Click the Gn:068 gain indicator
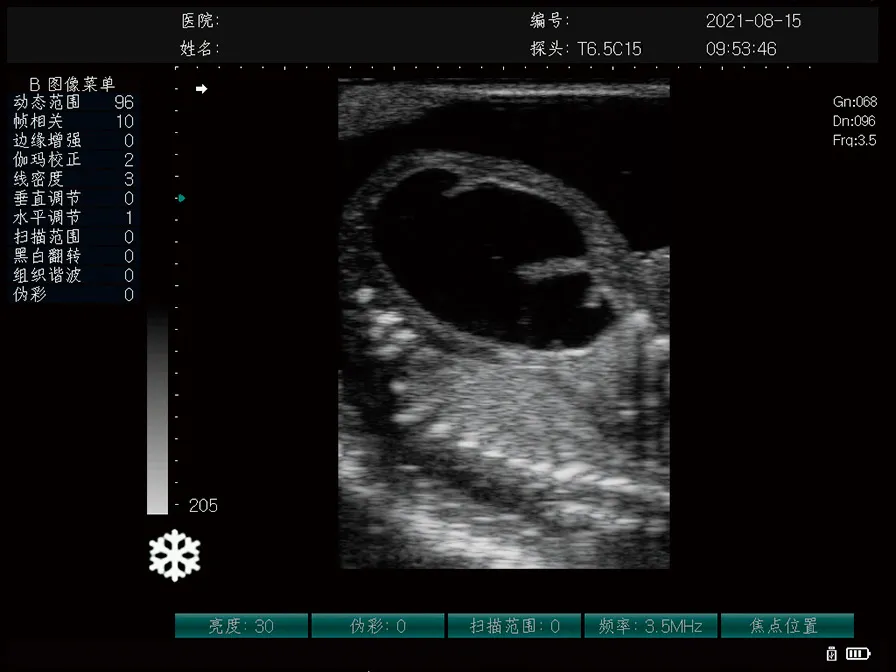This screenshot has height=672, width=896. click(857, 100)
